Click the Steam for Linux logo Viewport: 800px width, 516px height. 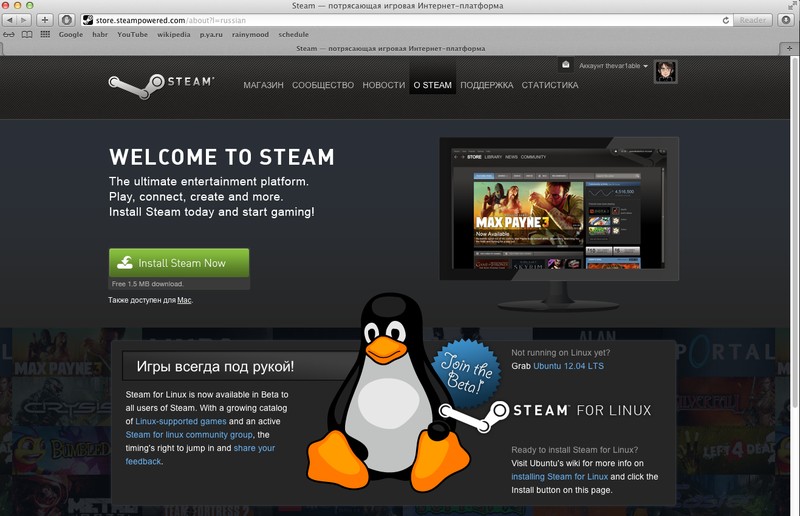546,414
